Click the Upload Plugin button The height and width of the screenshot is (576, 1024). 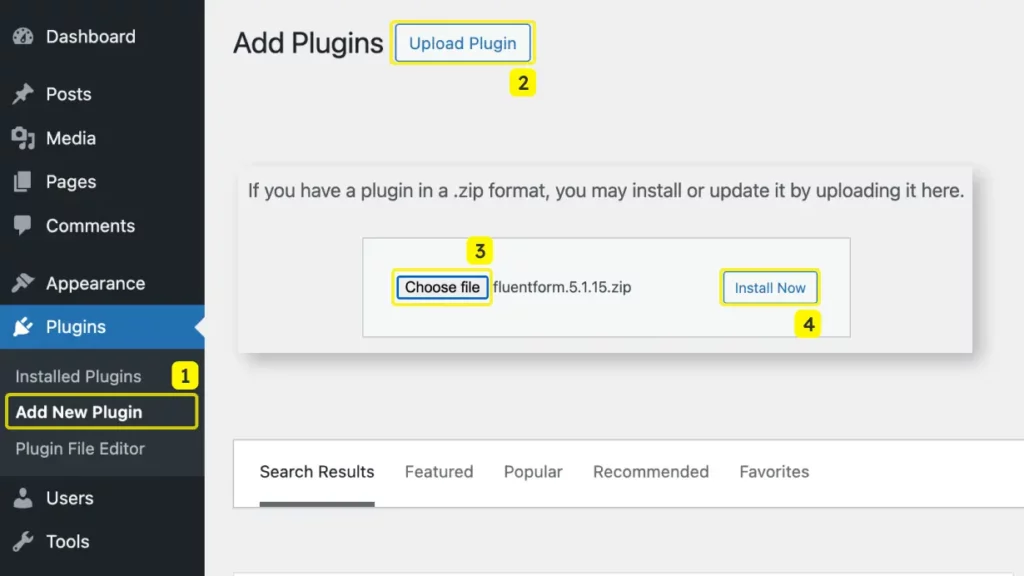click(x=462, y=43)
